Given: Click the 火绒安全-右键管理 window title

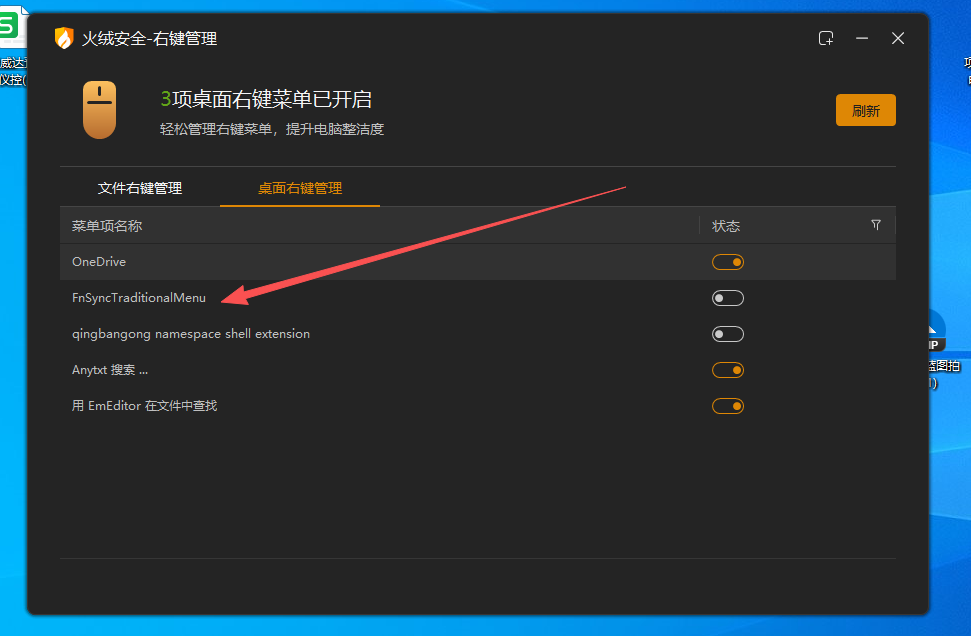Looking at the screenshot, I should [149, 38].
